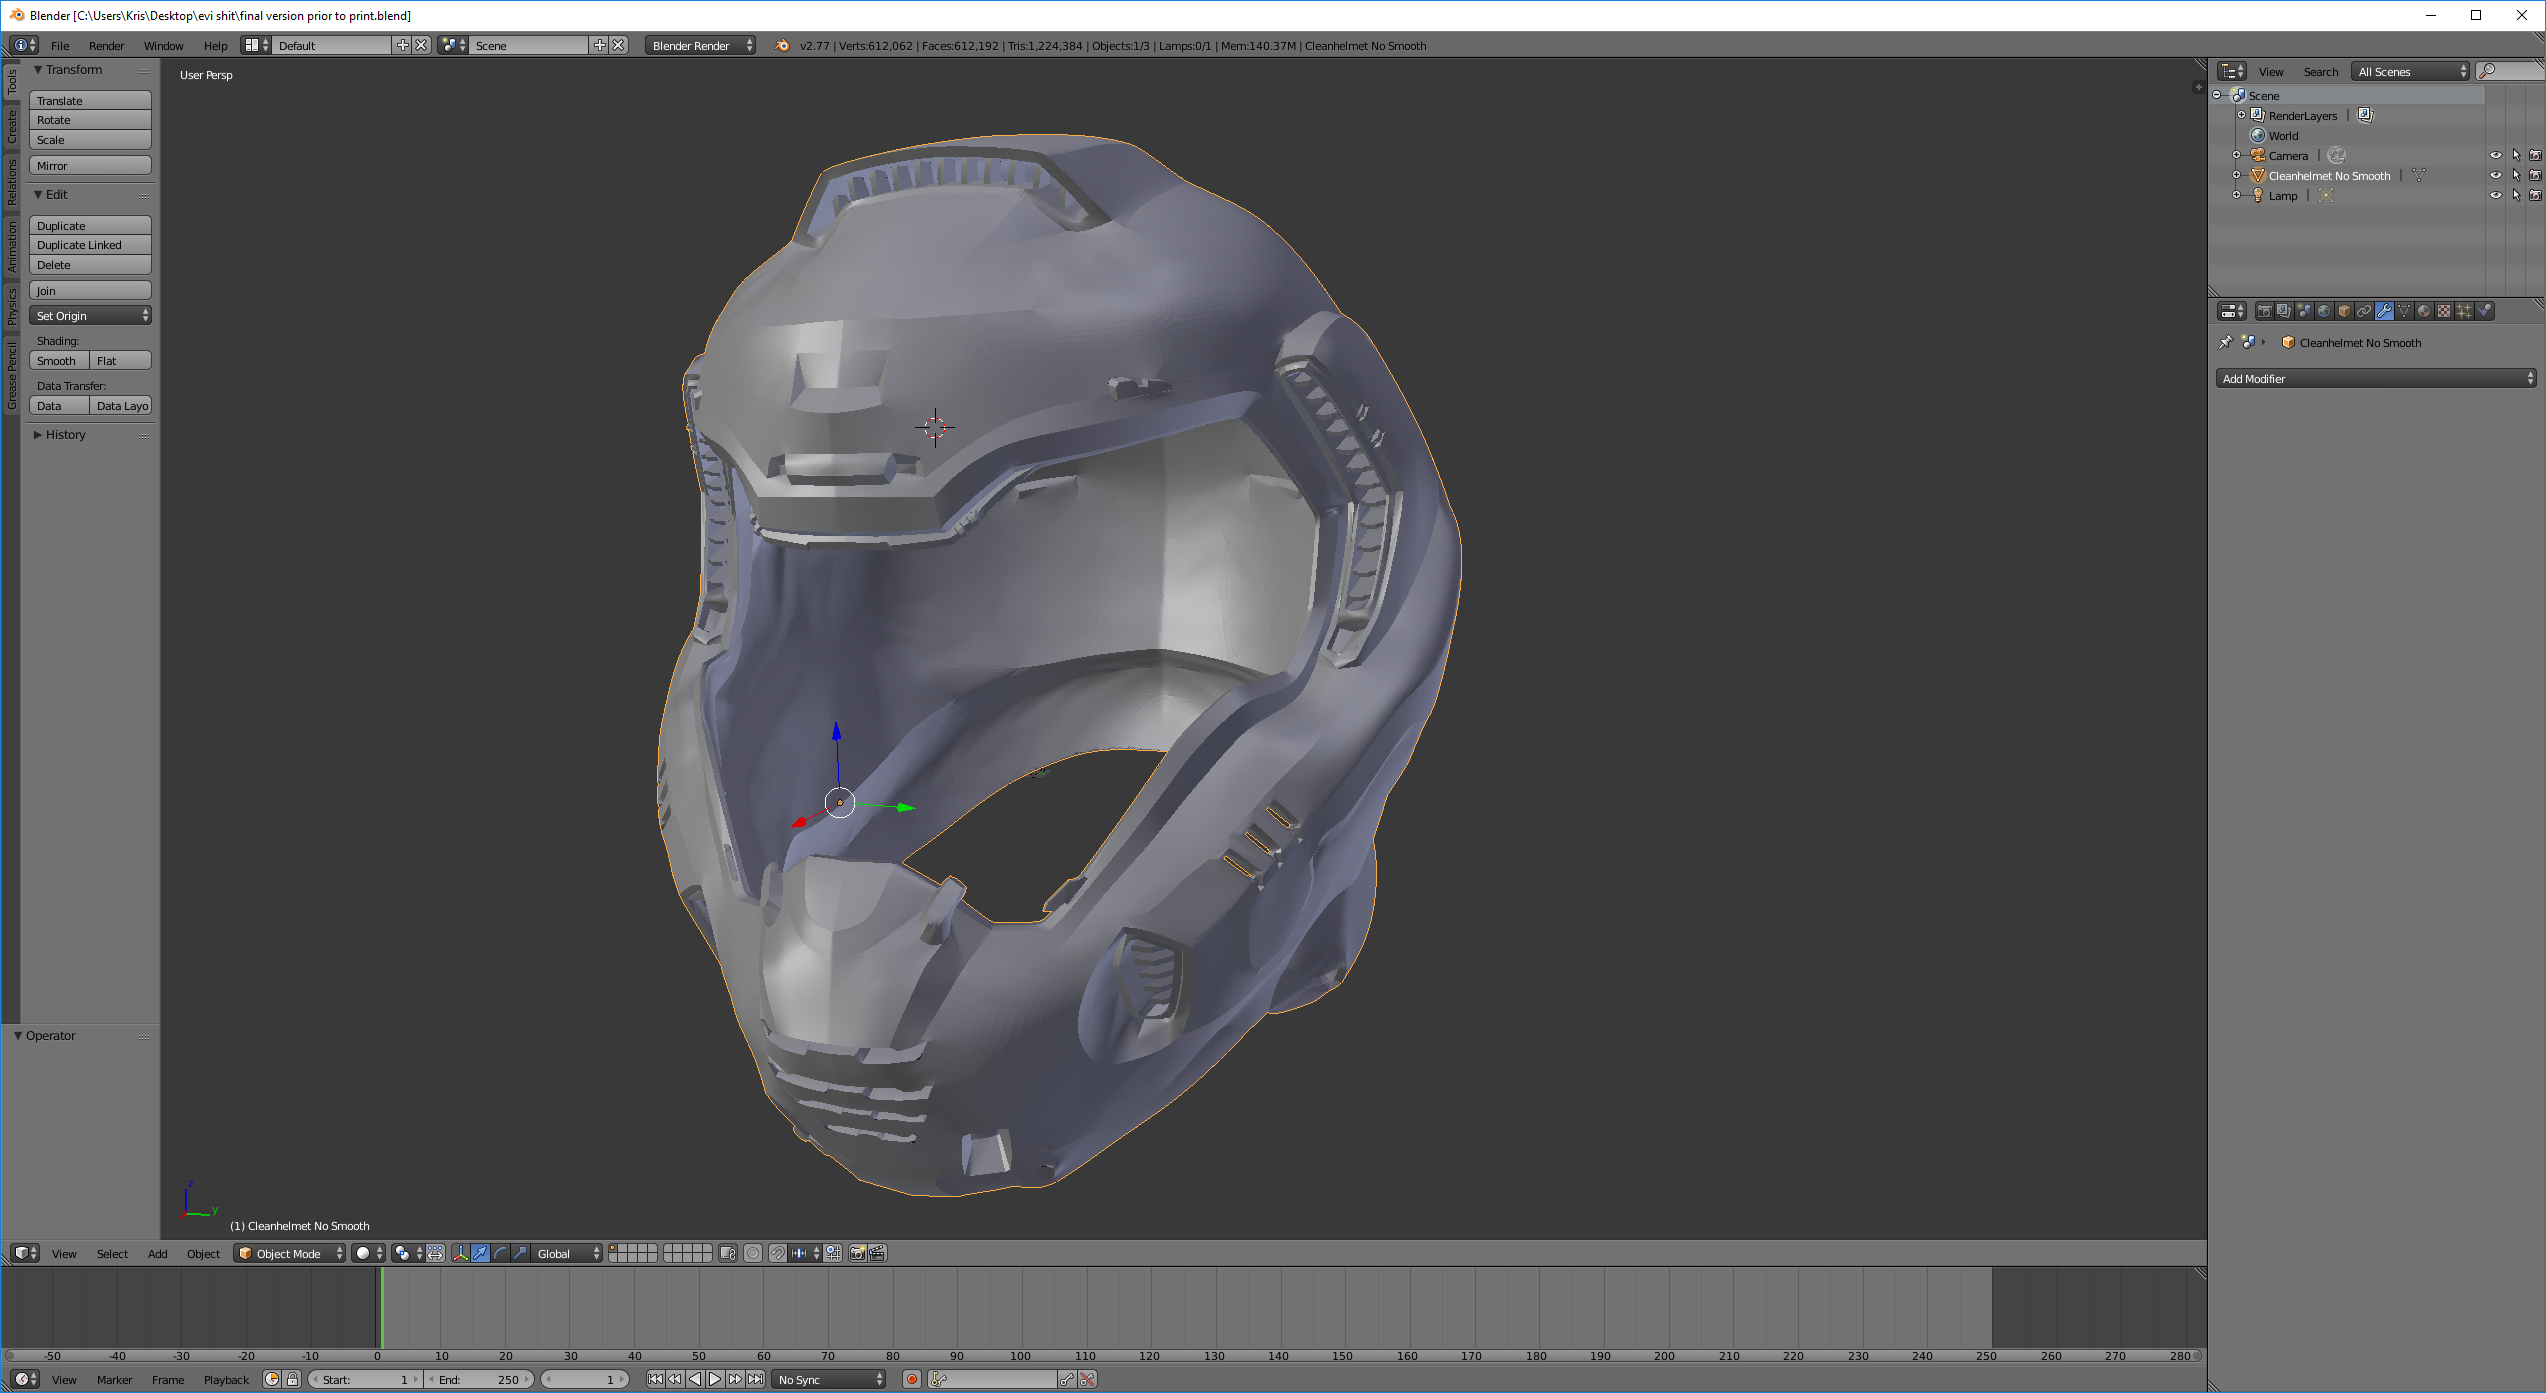The image size is (2546, 1393).
Task: Click play animation button in timeline
Action: tap(715, 1379)
